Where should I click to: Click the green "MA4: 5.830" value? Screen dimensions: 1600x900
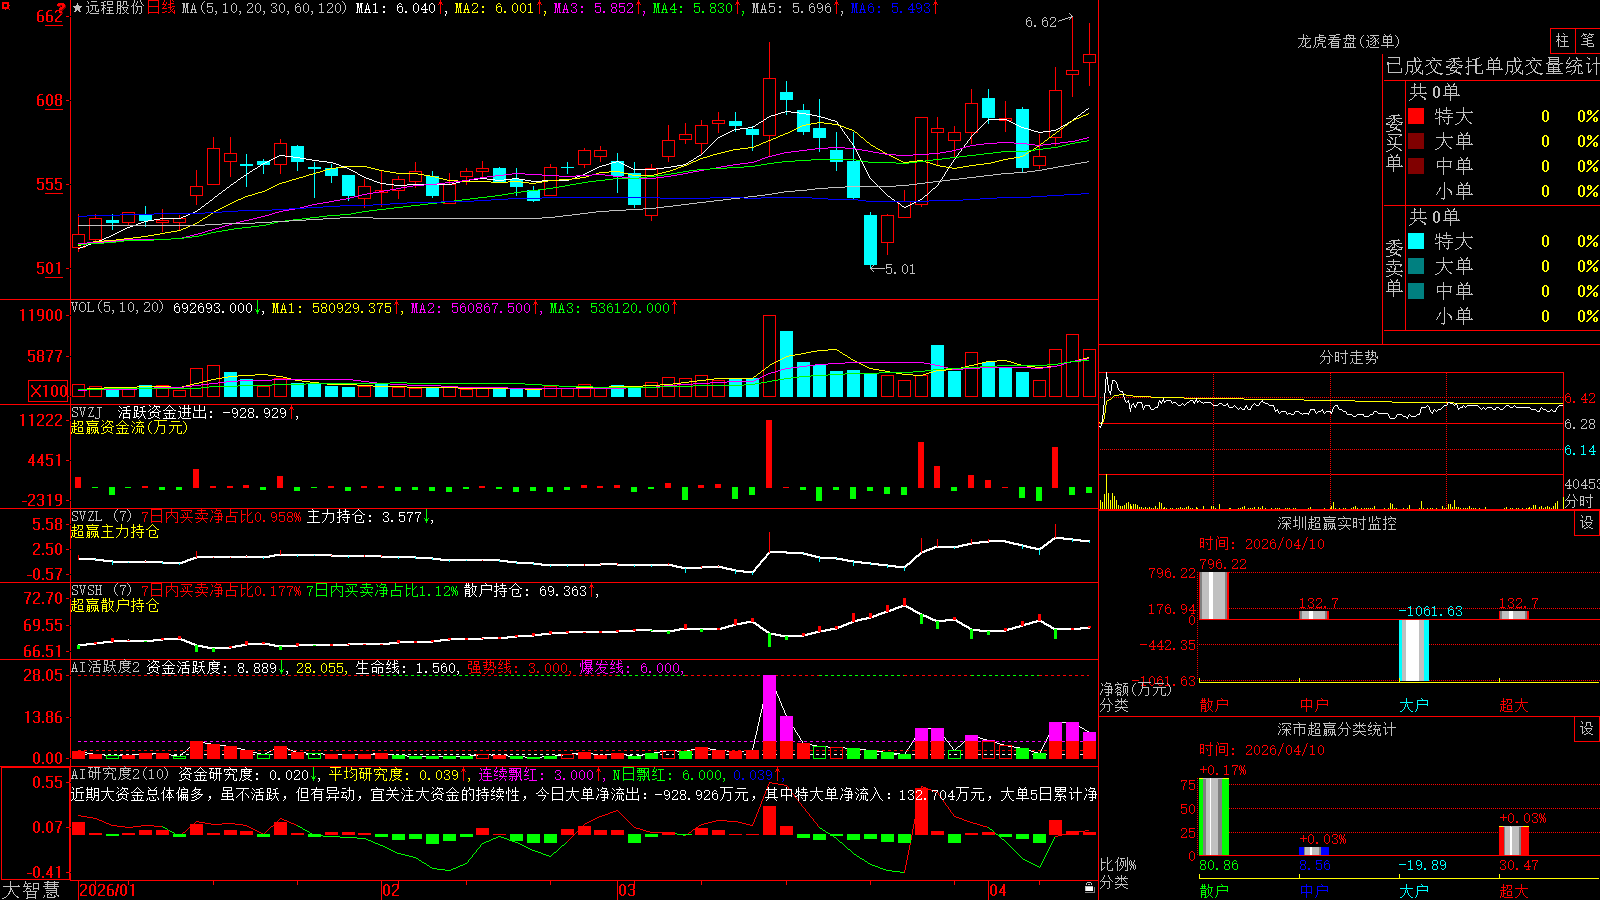tap(697, 8)
